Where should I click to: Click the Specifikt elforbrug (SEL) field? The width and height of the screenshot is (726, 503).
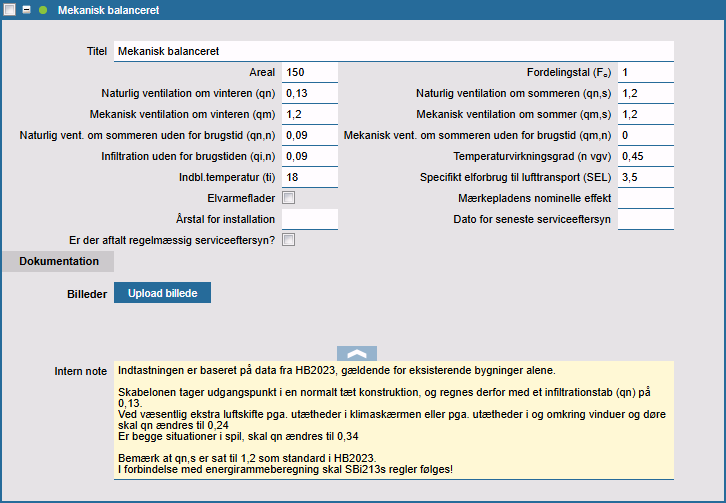coord(646,178)
